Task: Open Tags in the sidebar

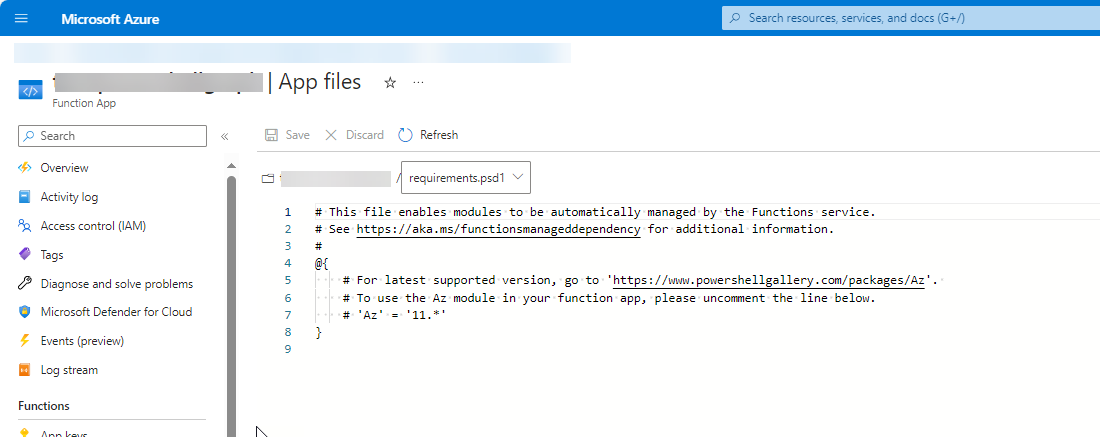Action: point(52,255)
